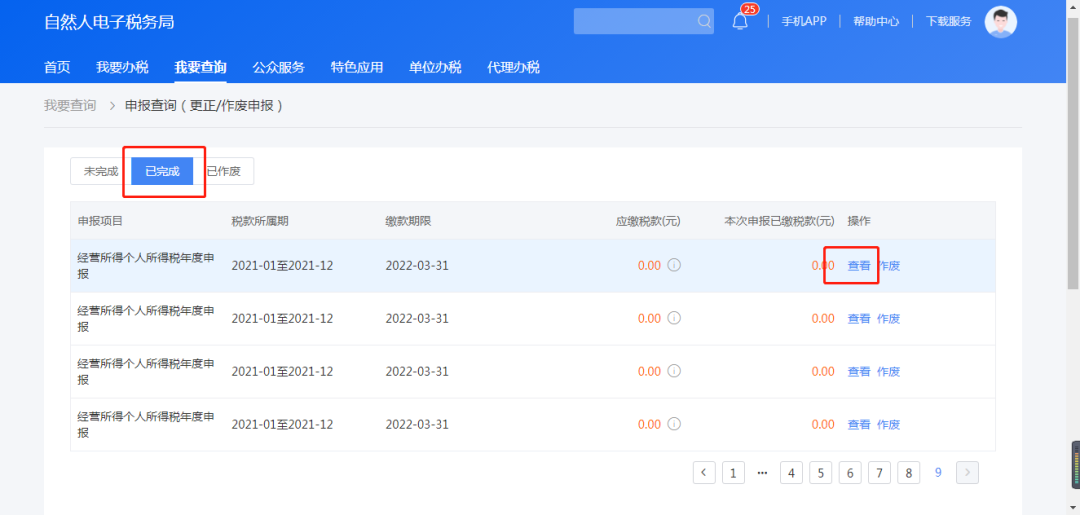Screen dimensions: 1080x515
Task: Click 作废 in fourth row
Action: [x=889, y=425]
